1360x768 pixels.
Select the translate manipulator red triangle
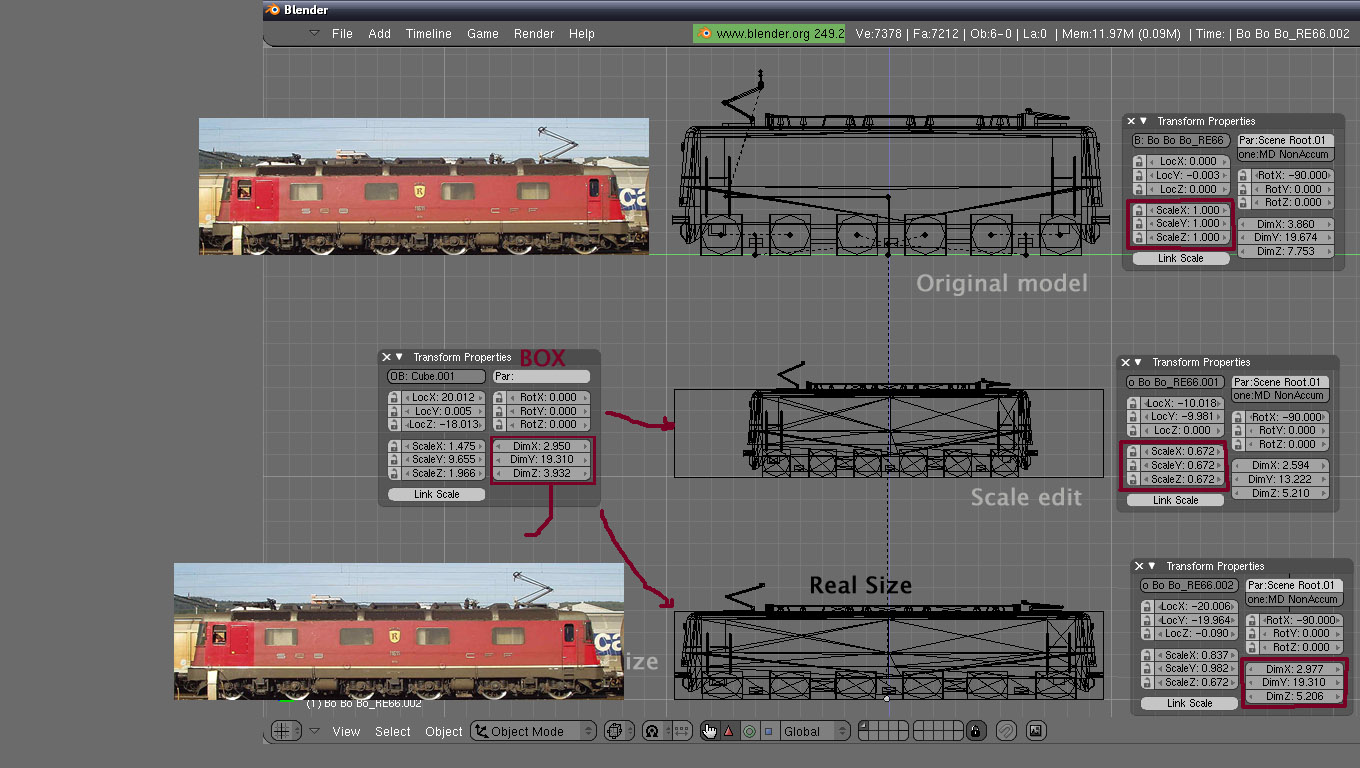coord(728,731)
